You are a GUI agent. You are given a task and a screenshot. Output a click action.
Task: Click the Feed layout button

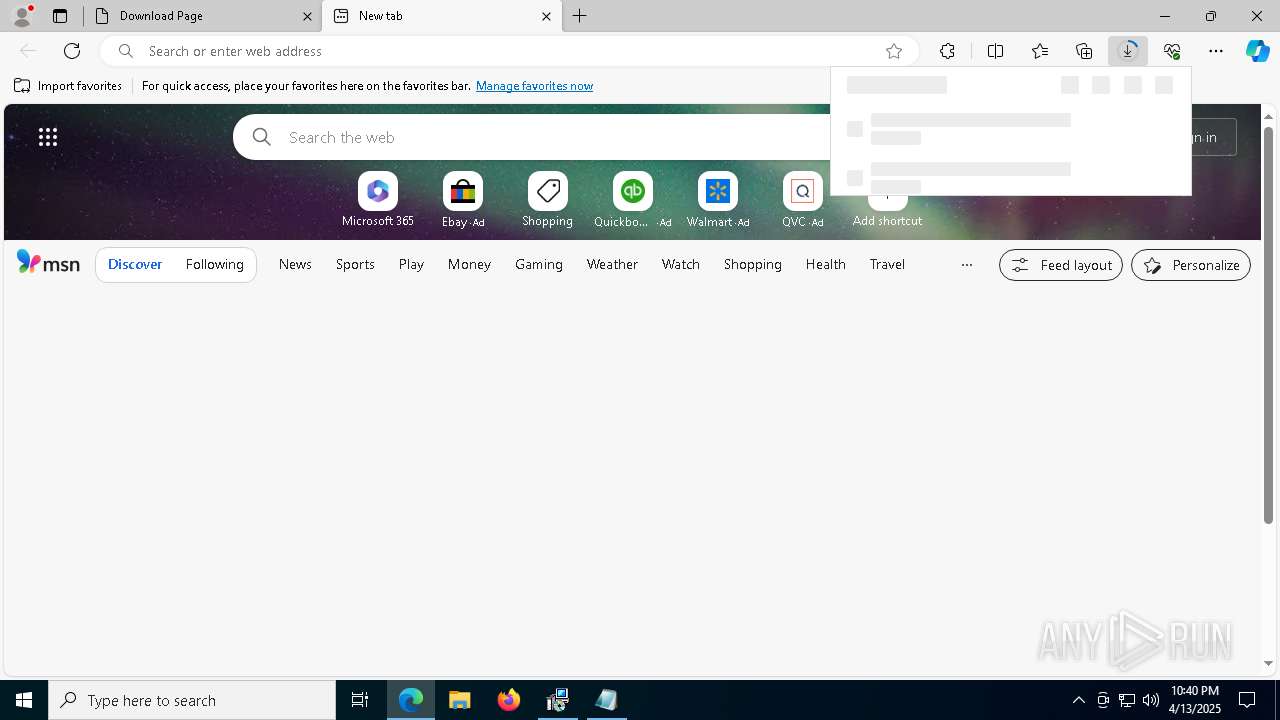pyautogui.click(x=1061, y=265)
